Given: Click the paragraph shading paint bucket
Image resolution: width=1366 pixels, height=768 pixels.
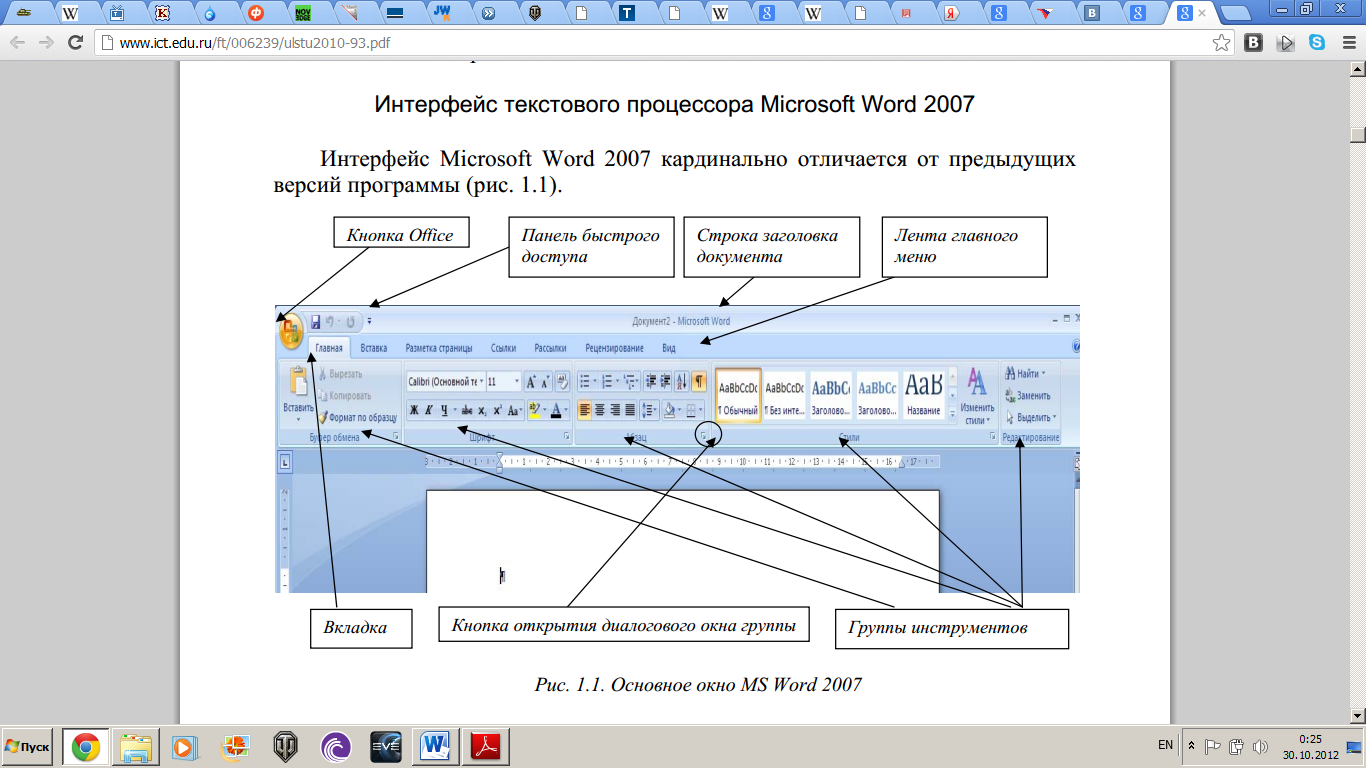Looking at the screenshot, I should pyautogui.click(x=670, y=409).
